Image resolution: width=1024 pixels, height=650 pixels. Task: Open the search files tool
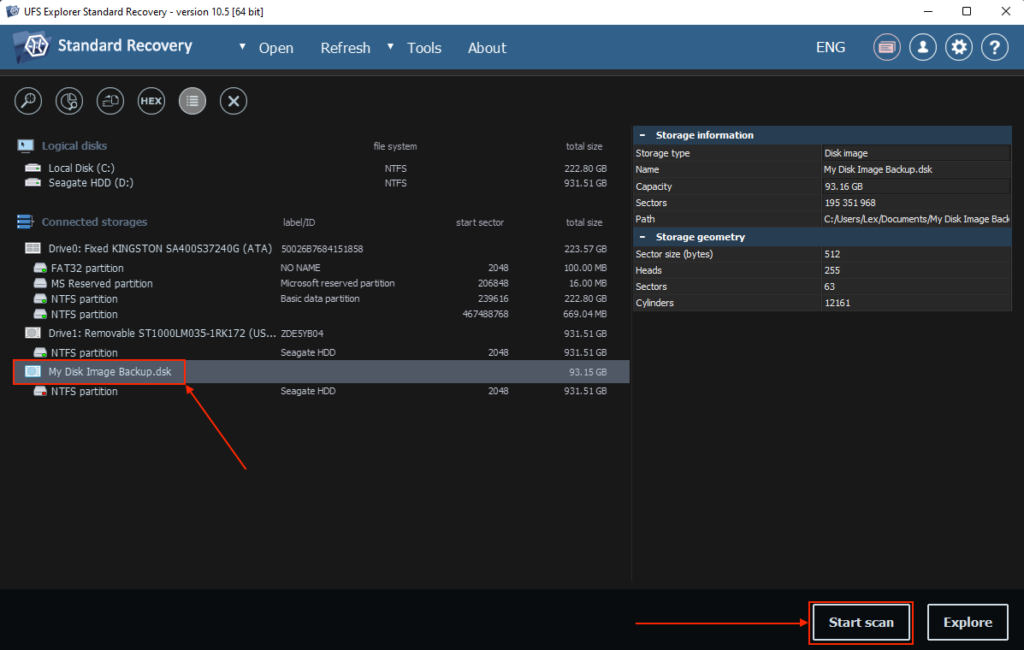27,101
